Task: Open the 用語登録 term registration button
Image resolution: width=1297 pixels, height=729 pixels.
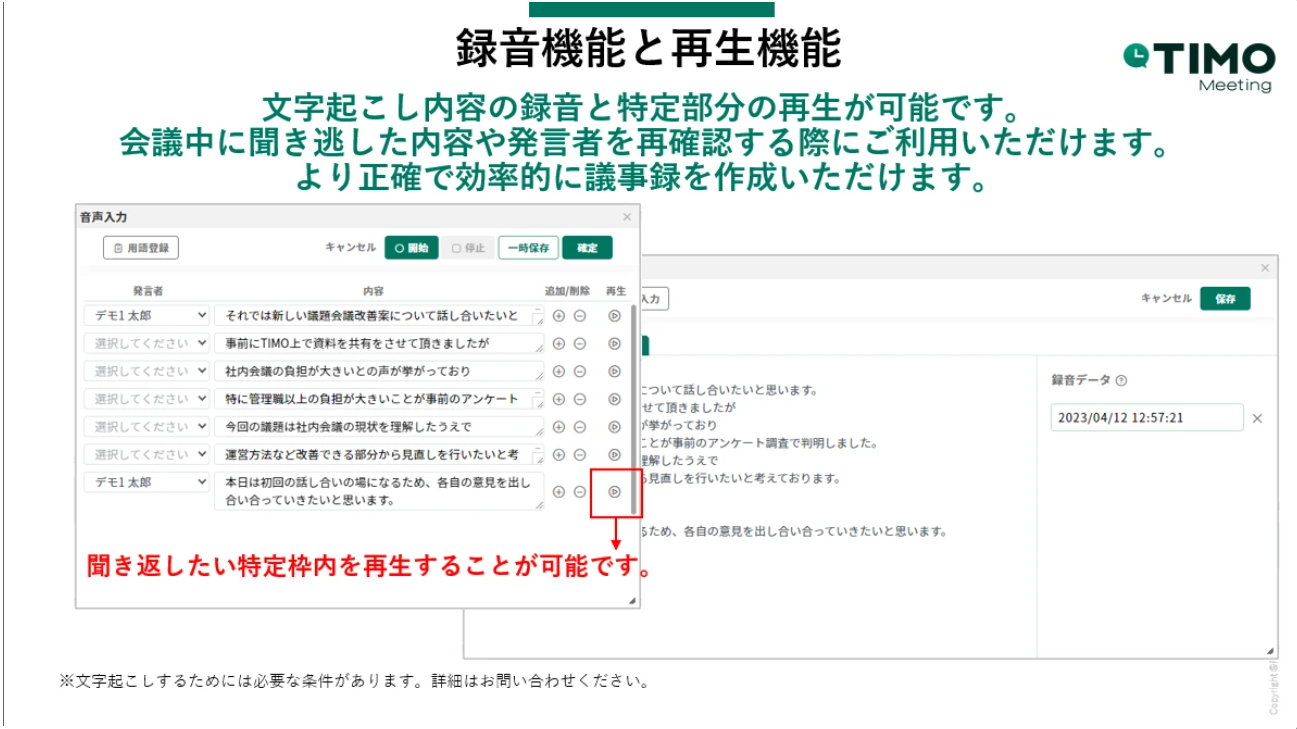Action: tap(141, 248)
